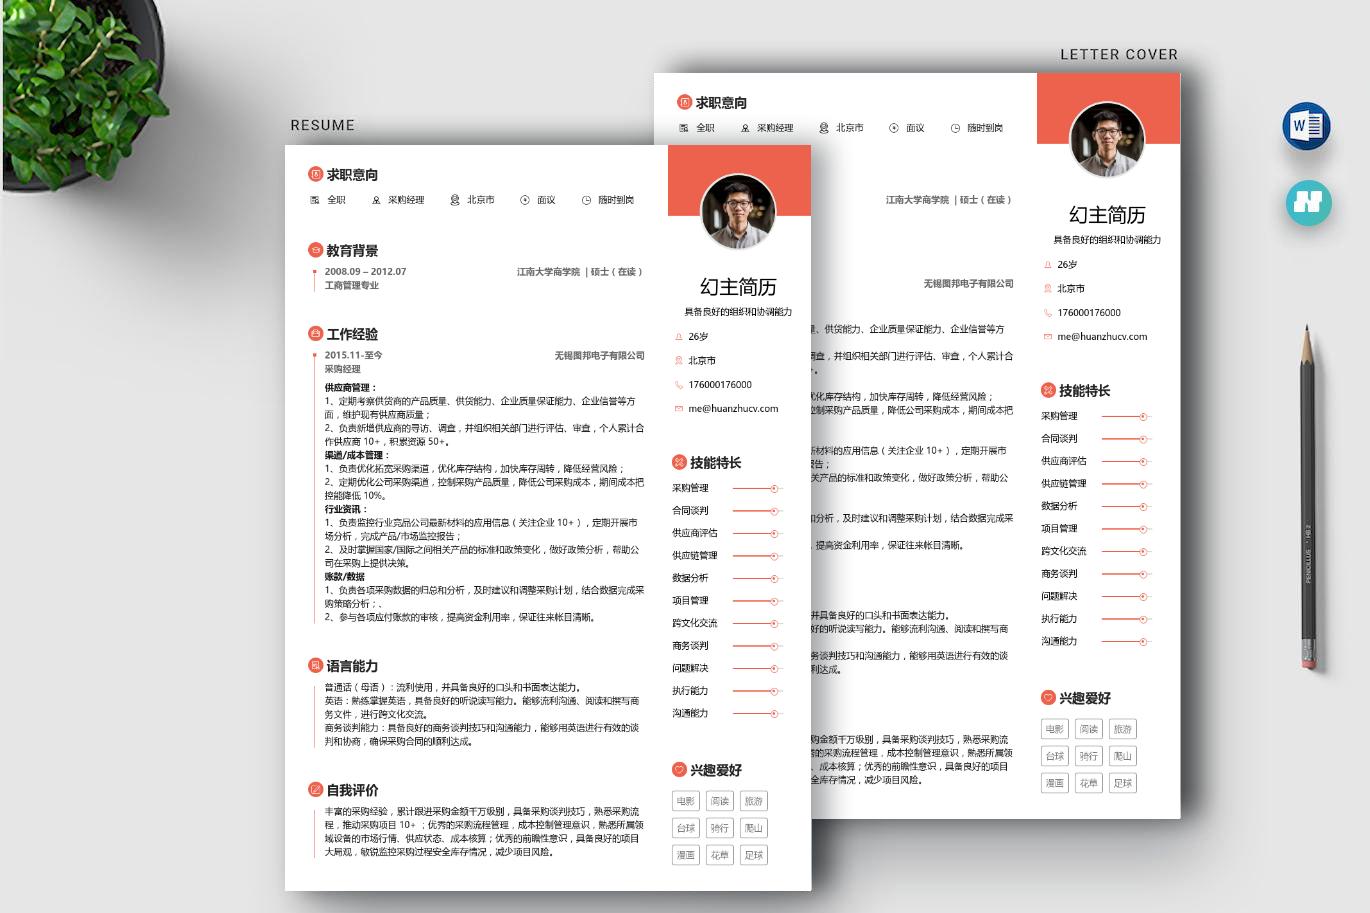The height and width of the screenshot is (913, 1370).
Task: Click 供应商管理： bold heading
Action: (x=350, y=388)
